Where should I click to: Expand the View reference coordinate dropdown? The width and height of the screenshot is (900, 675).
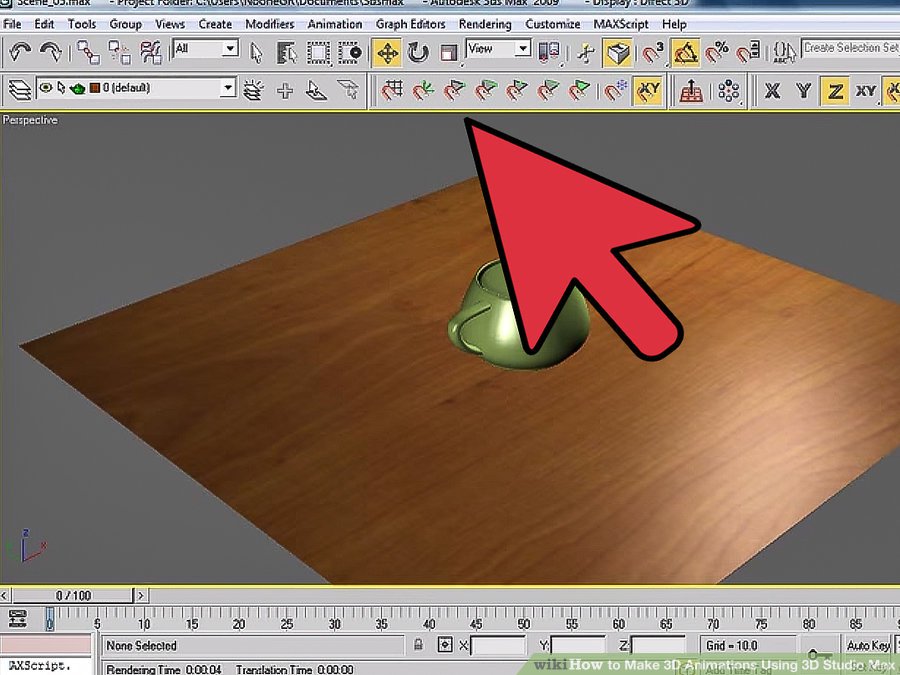[x=522, y=49]
